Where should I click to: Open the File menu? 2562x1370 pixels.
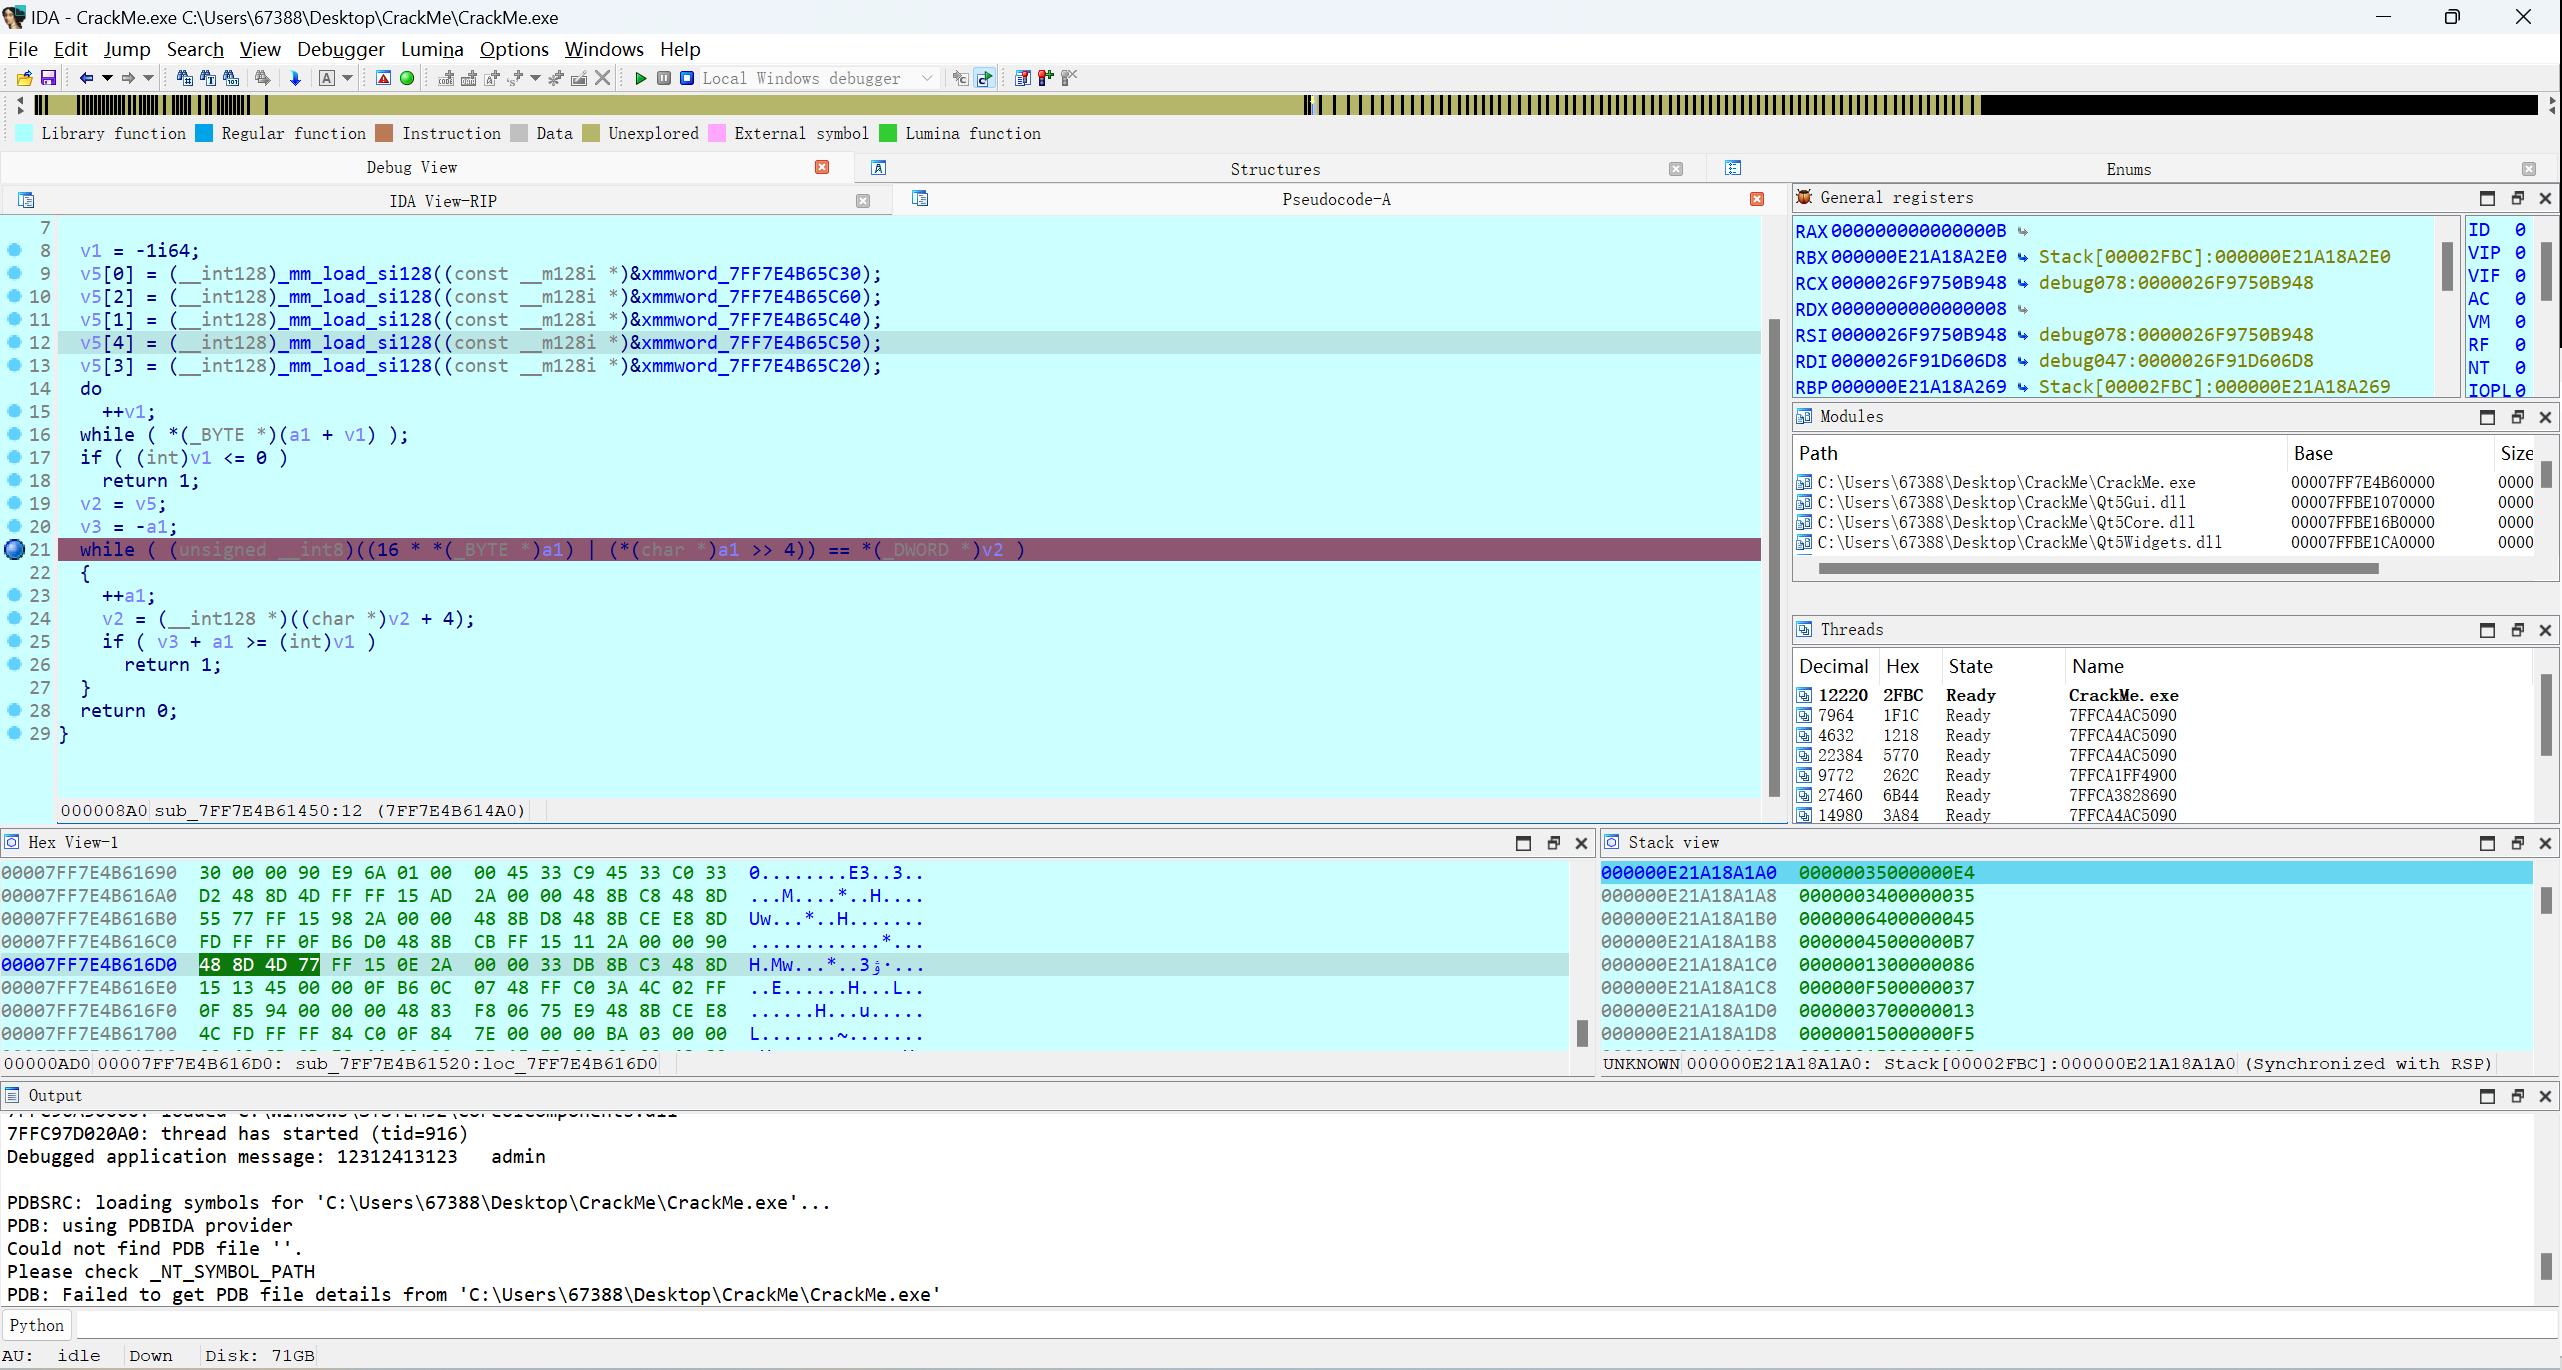22,49
